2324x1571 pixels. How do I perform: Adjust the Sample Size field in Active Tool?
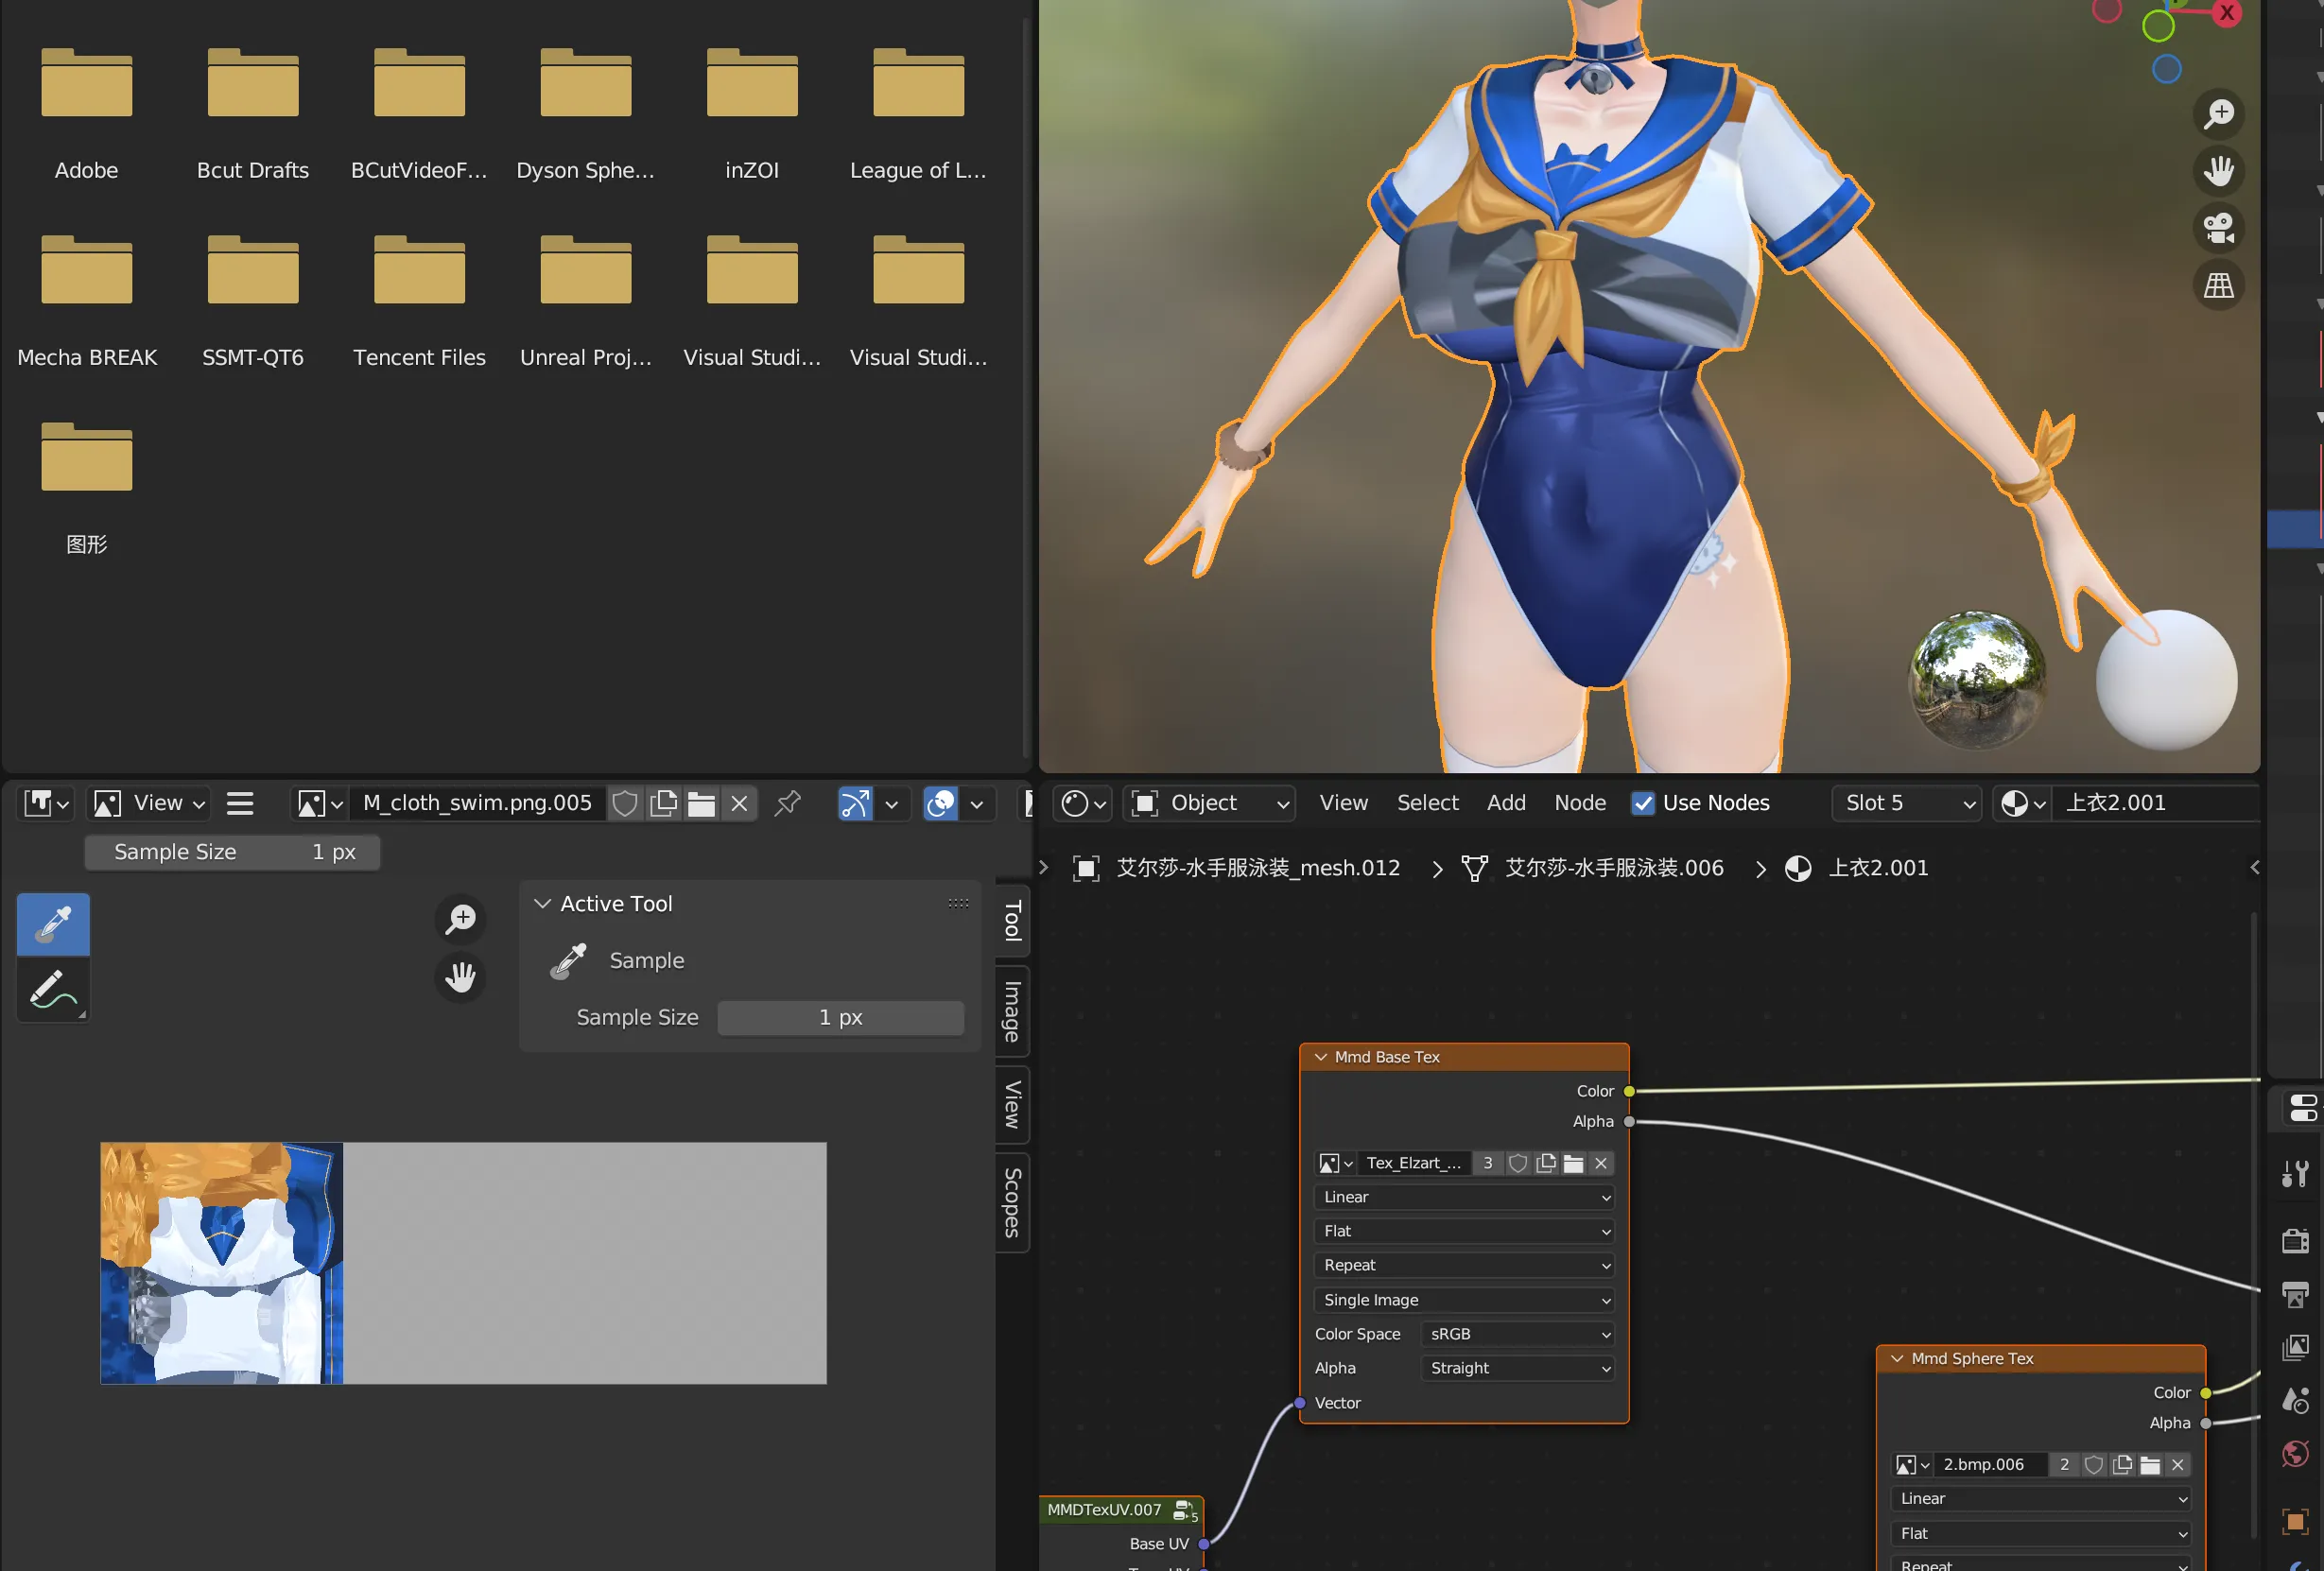click(x=840, y=1018)
